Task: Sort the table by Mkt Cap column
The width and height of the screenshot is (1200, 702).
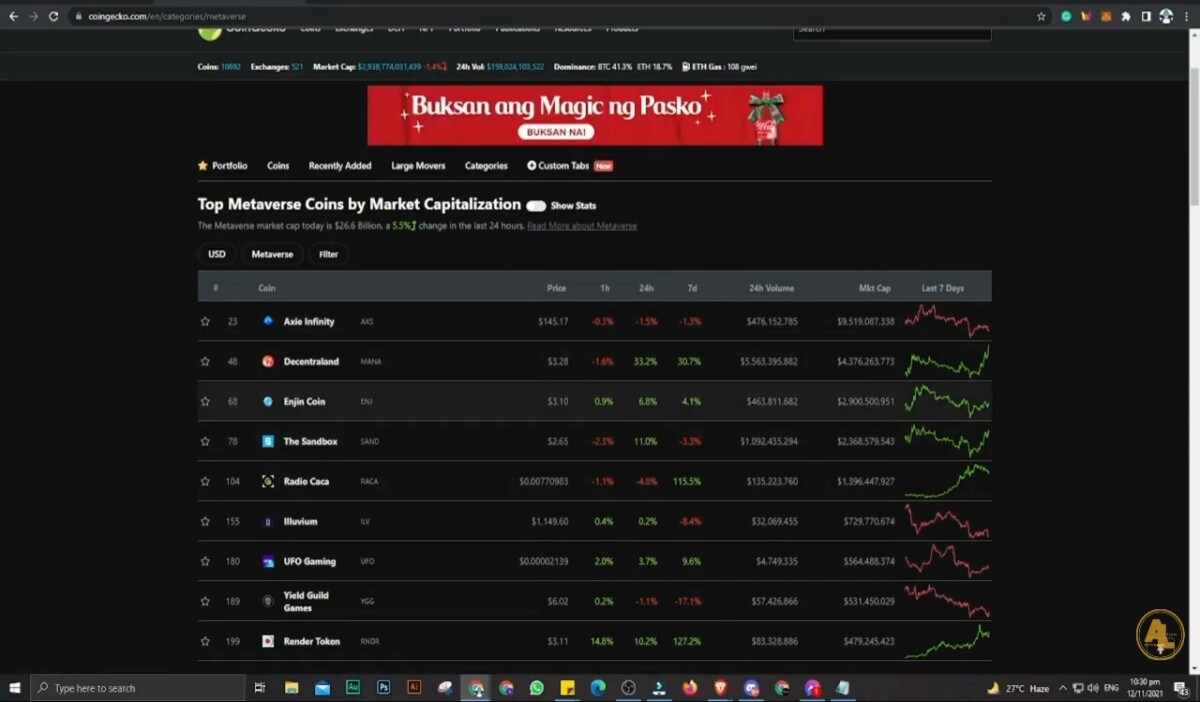Action: 875,288
